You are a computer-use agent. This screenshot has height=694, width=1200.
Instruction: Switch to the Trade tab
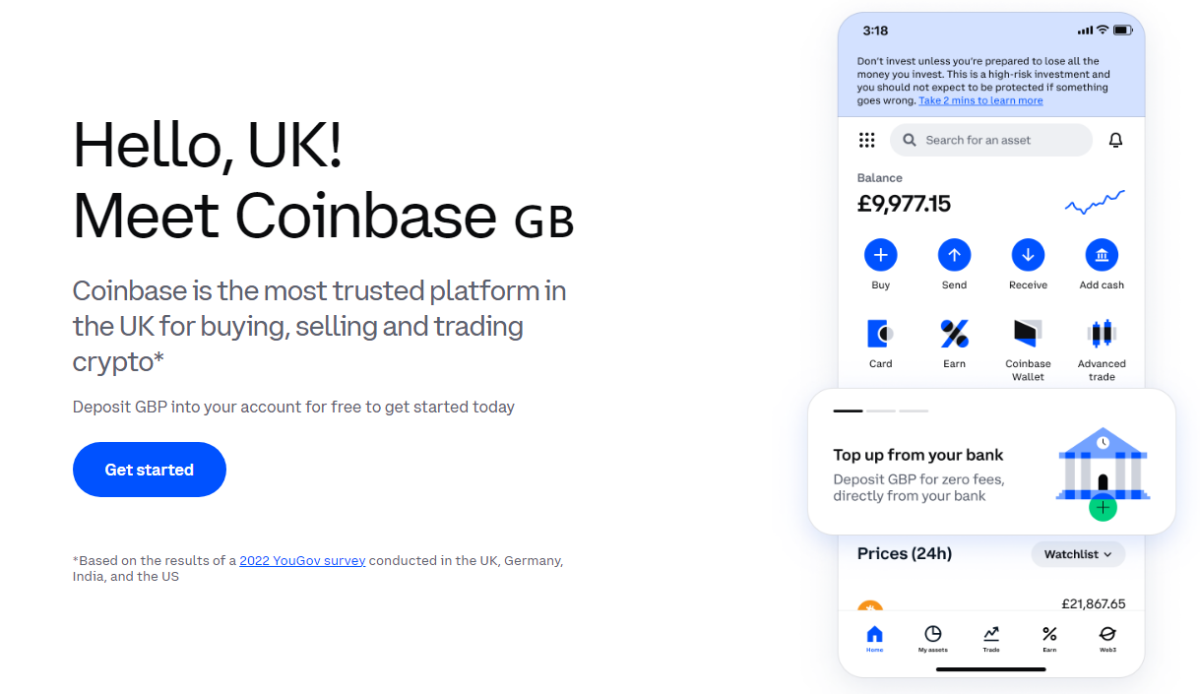click(991, 638)
